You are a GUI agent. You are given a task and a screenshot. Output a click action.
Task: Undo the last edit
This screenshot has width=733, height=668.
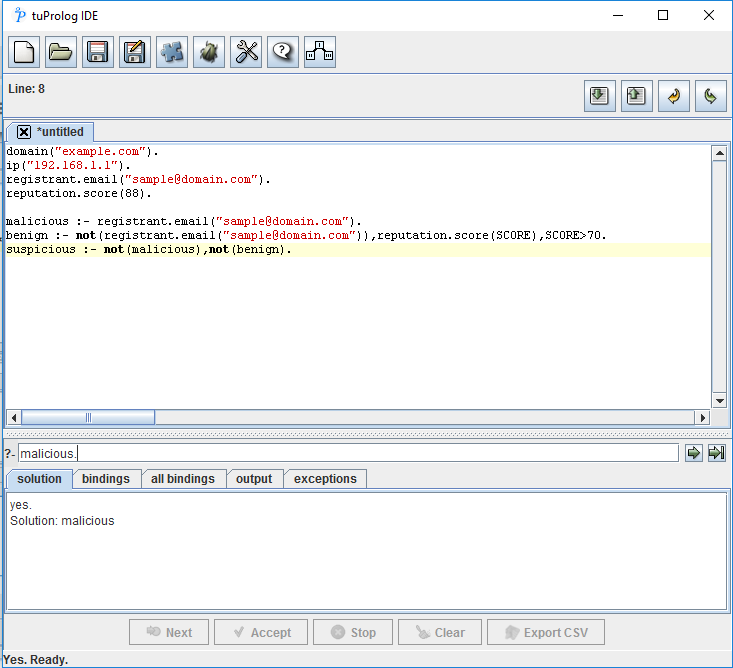[674, 96]
